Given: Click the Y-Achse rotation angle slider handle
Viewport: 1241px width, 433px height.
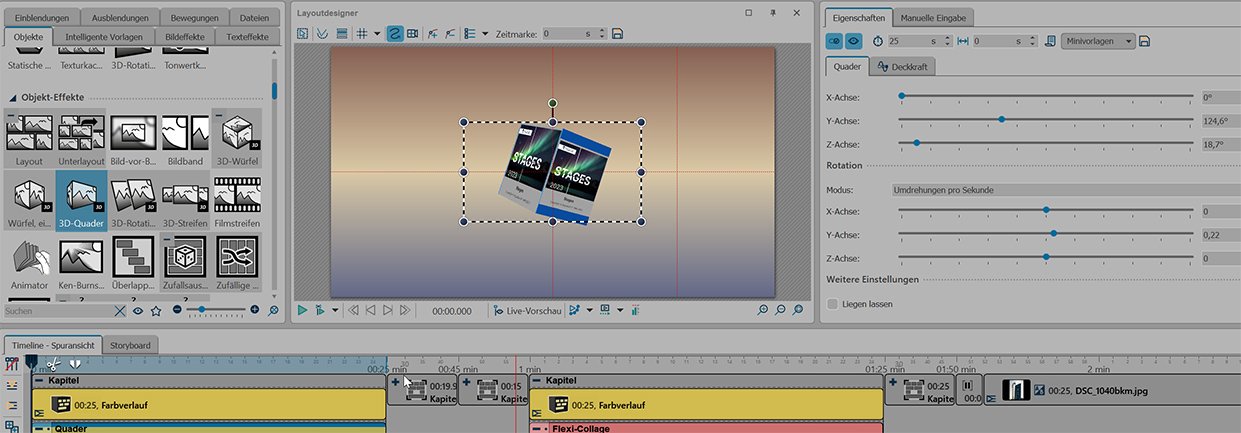Looking at the screenshot, I should [x=1002, y=120].
